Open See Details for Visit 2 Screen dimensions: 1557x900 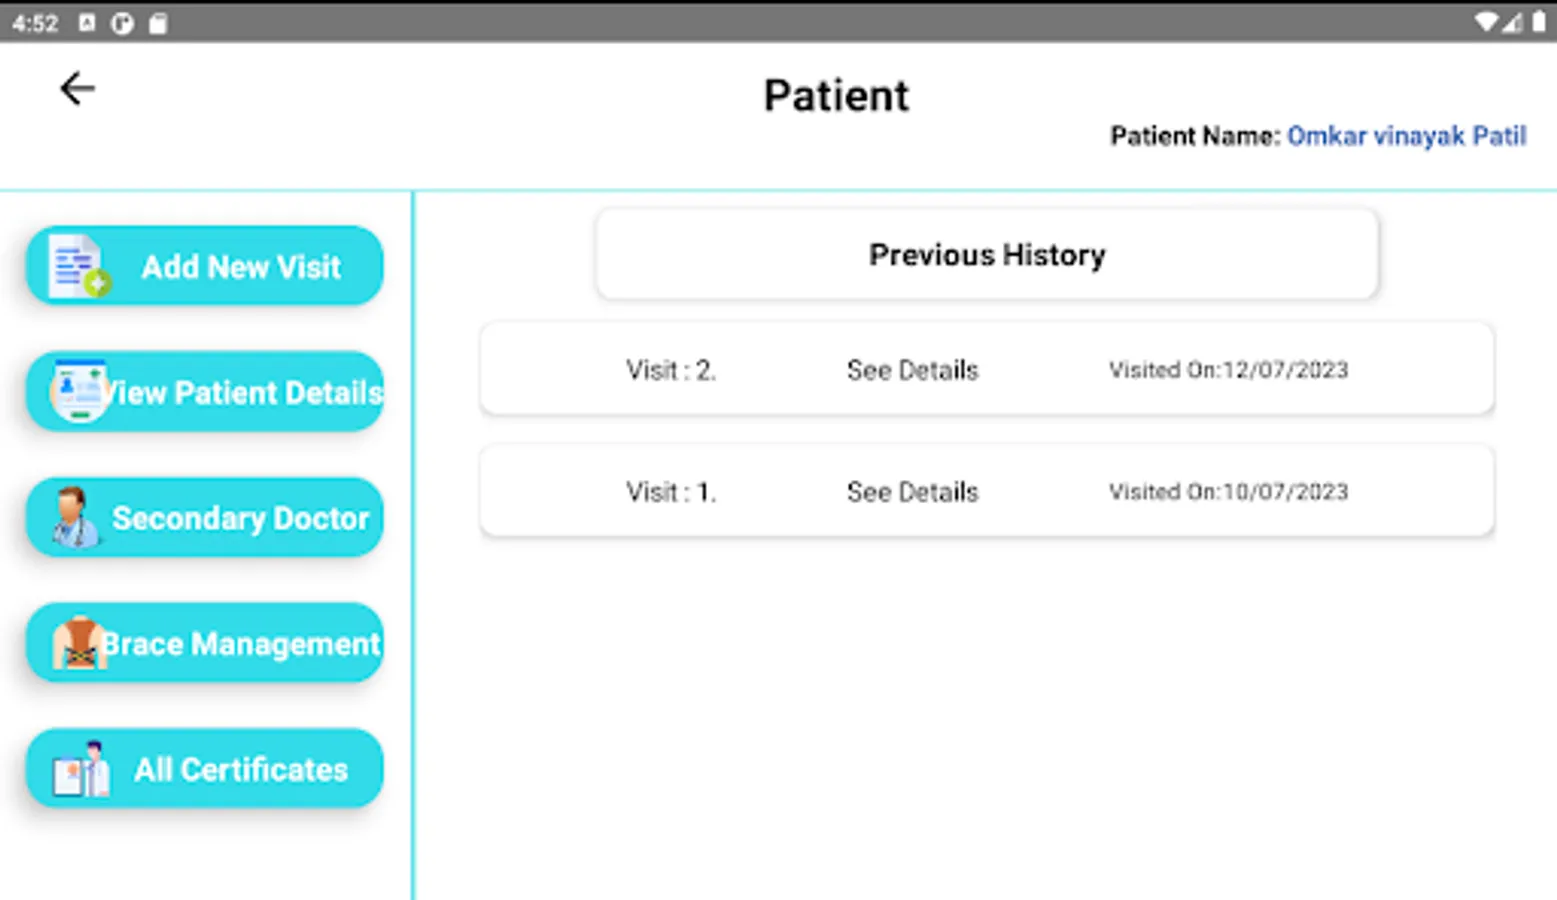(912, 370)
